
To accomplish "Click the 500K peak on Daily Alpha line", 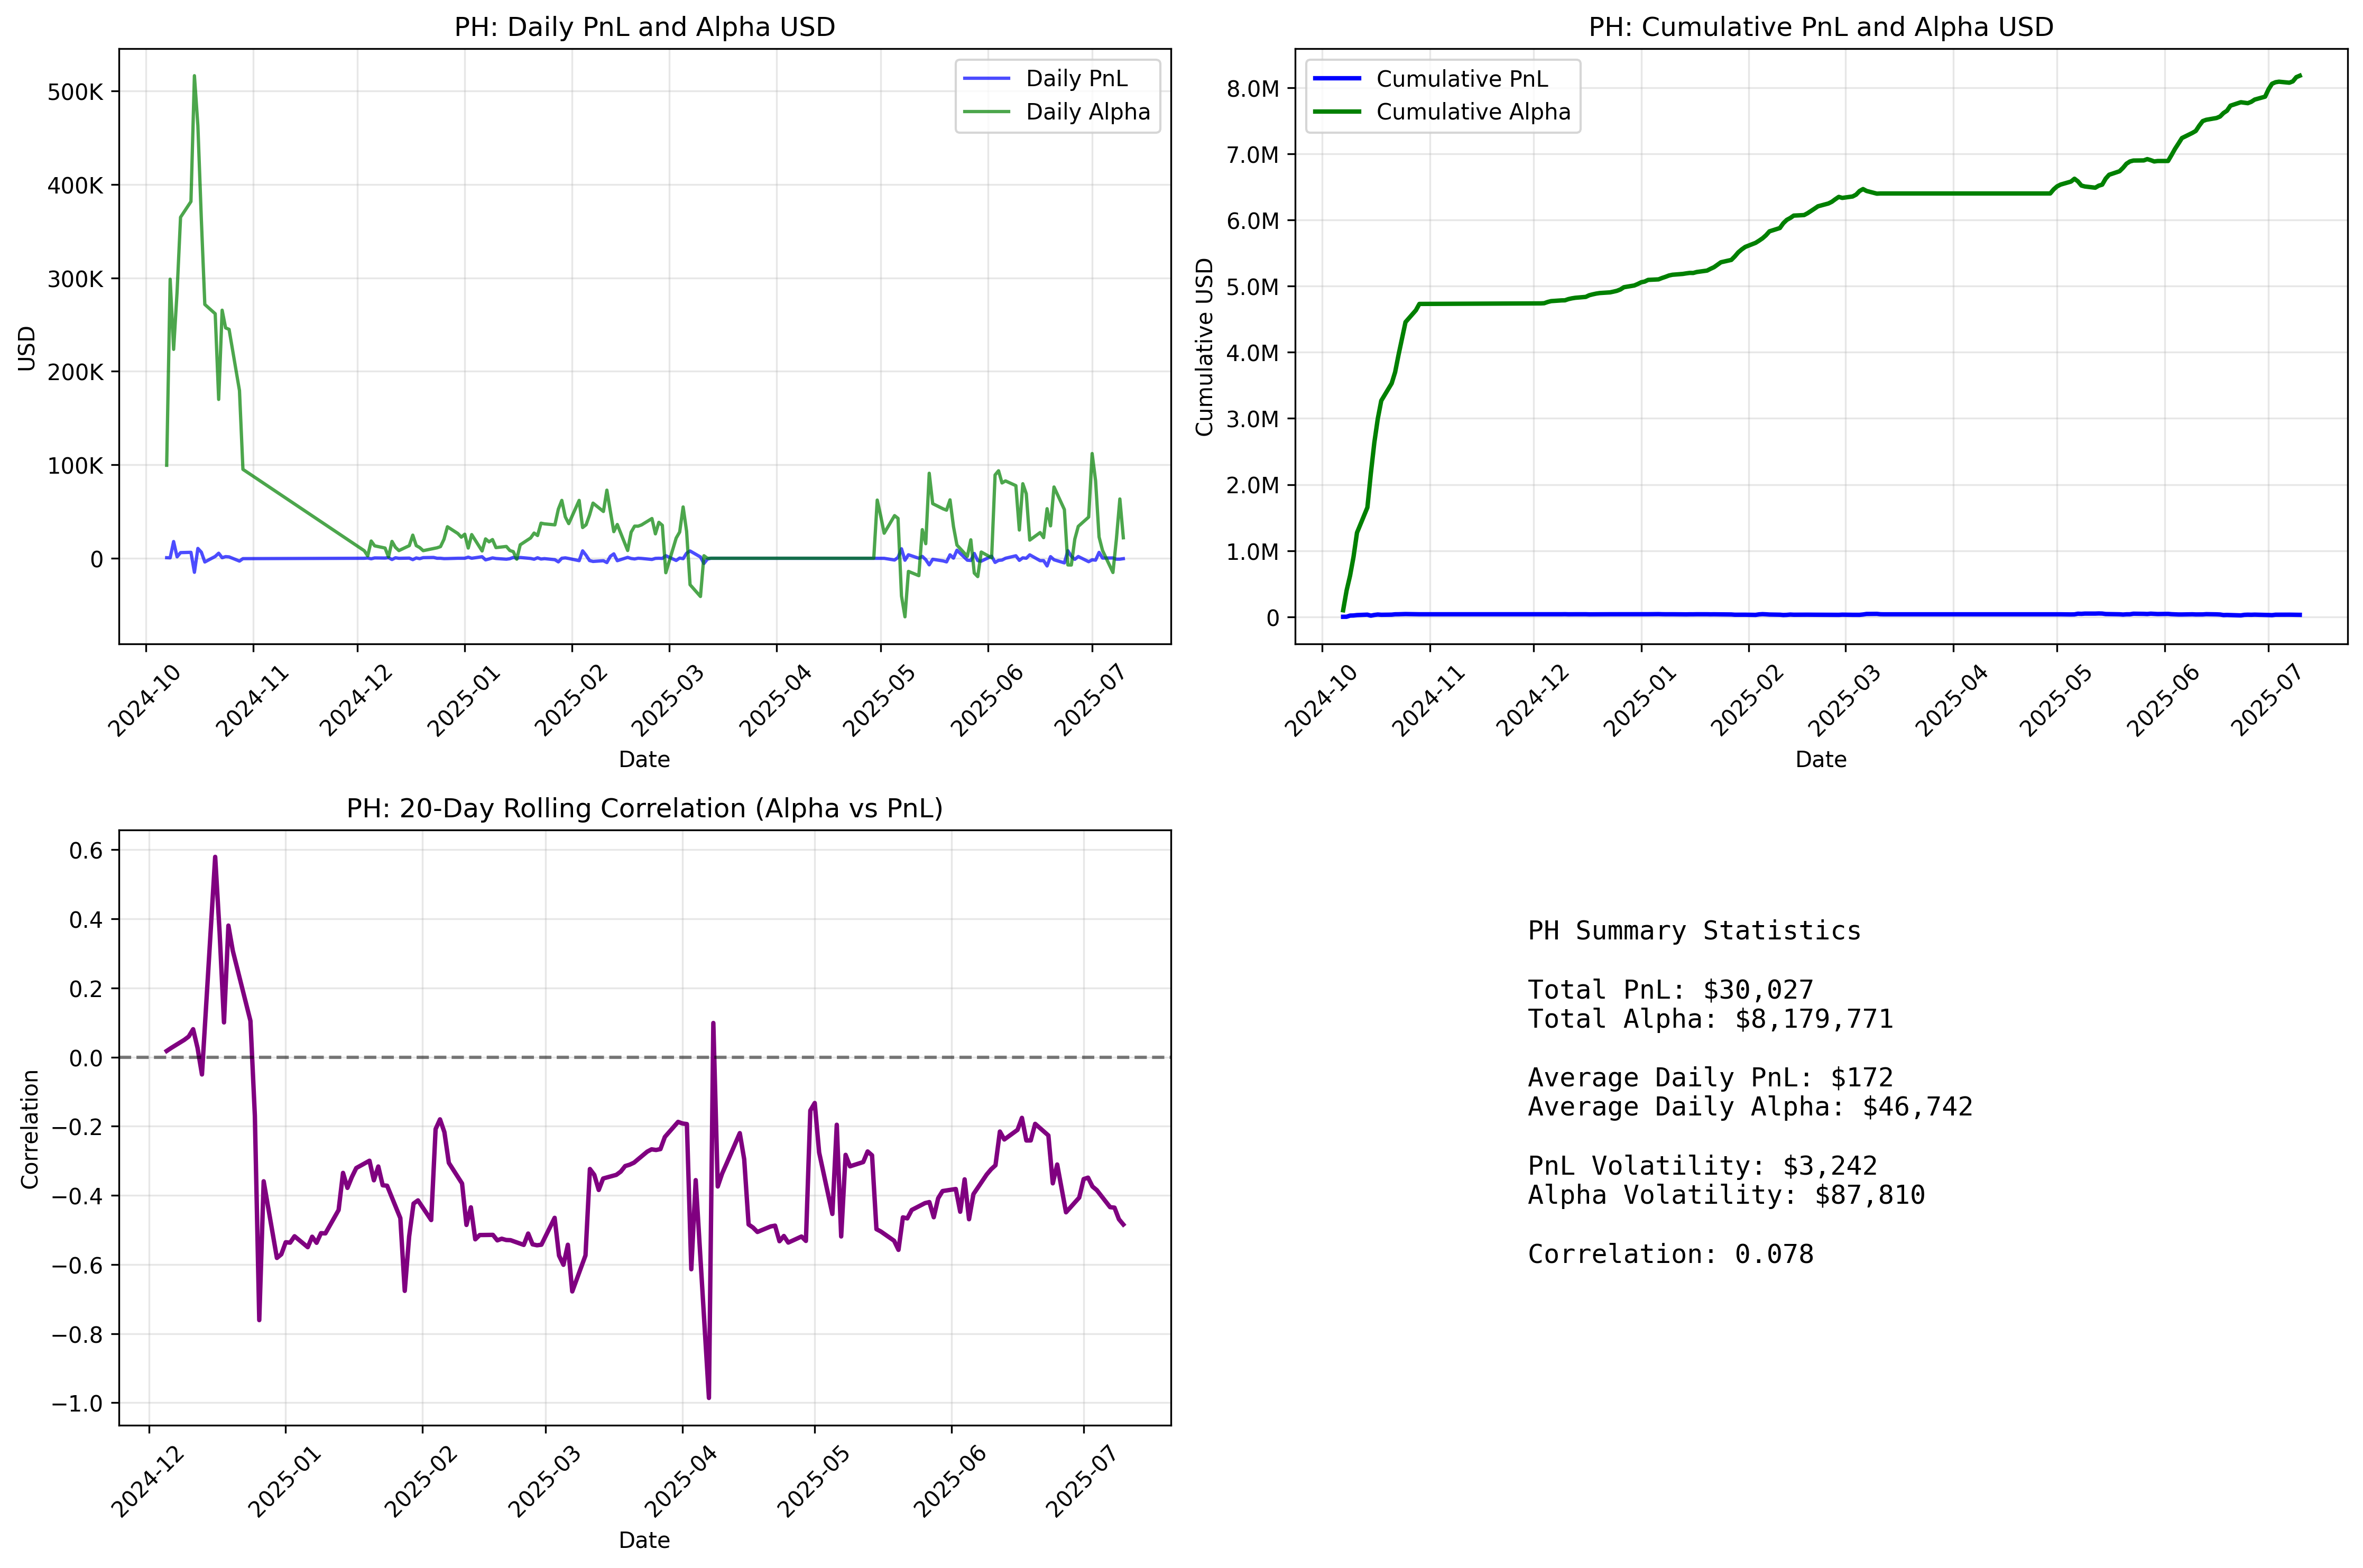I will 194,76.
